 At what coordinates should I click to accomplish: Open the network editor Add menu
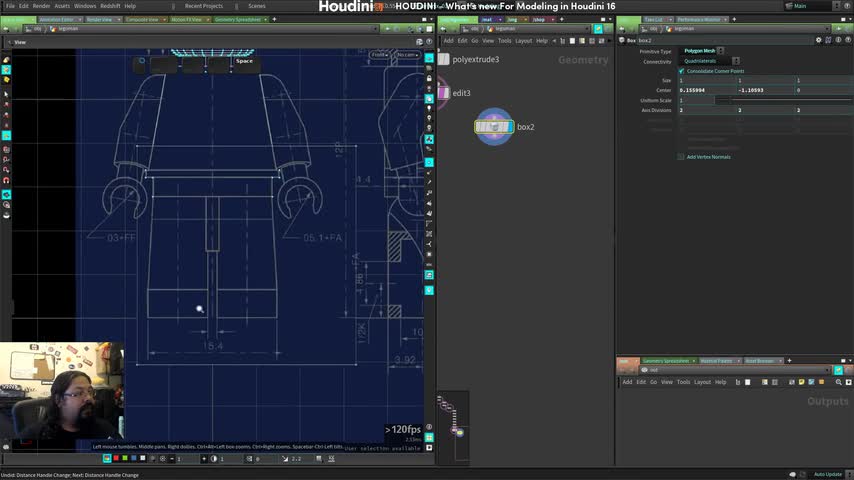point(448,41)
